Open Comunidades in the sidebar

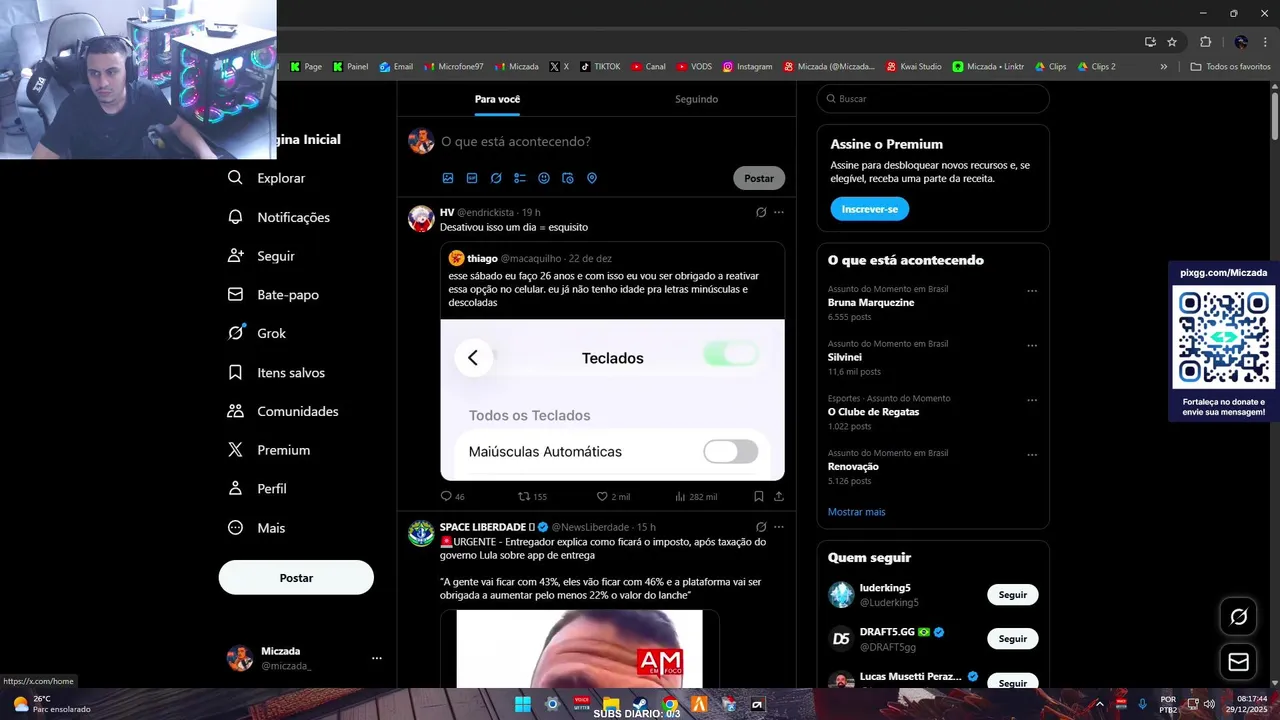pos(283,411)
